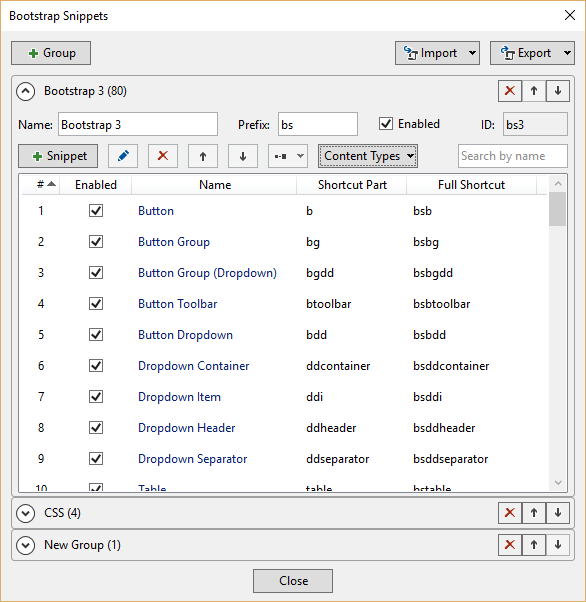Sort by Enabled column header

point(96,185)
